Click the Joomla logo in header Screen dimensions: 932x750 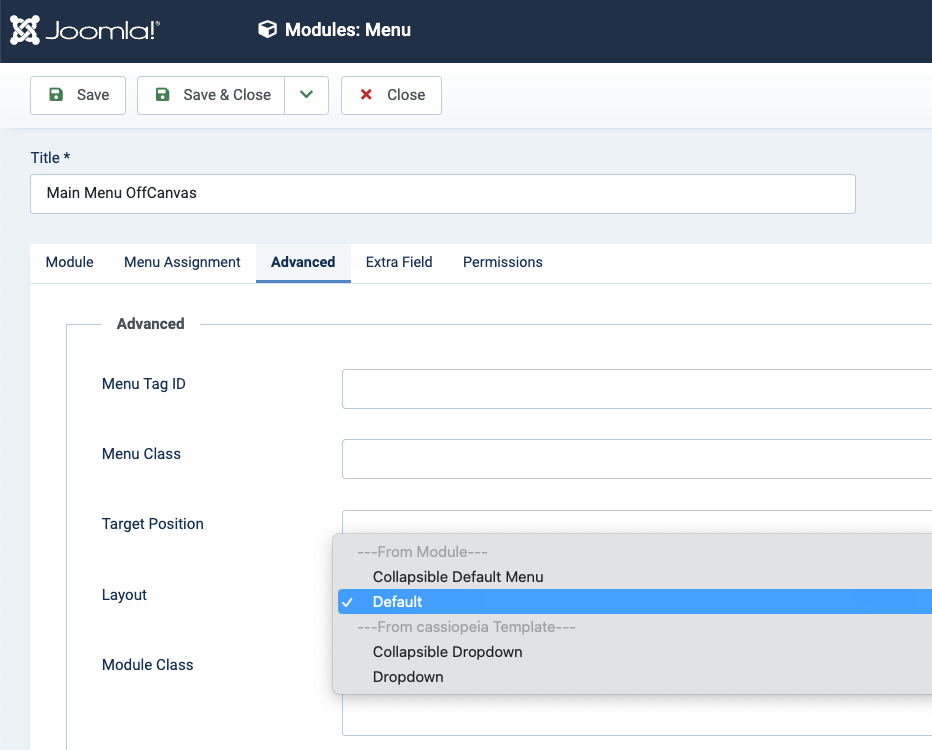click(84, 30)
